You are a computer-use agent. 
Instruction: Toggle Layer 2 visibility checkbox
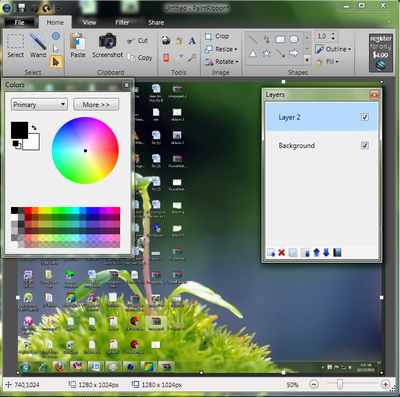364,117
